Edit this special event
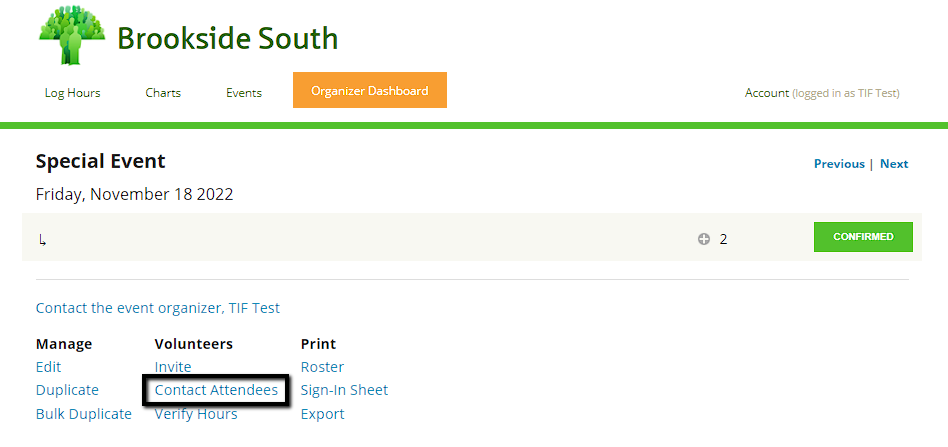The height and width of the screenshot is (447, 948). pos(49,367)
